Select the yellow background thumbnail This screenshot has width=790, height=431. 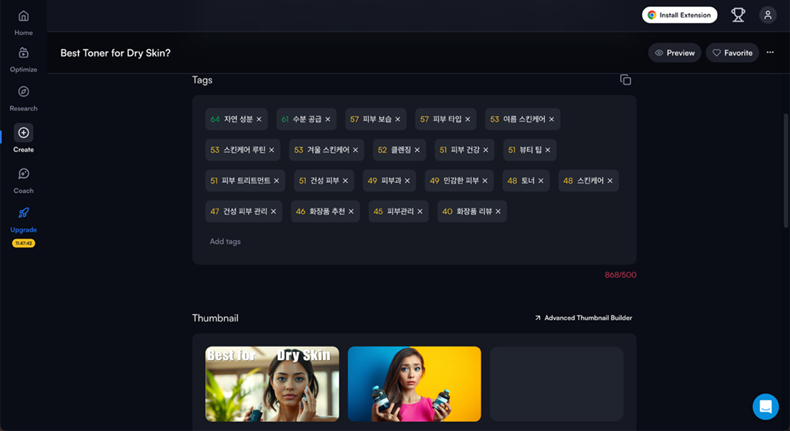click(414, 384)
